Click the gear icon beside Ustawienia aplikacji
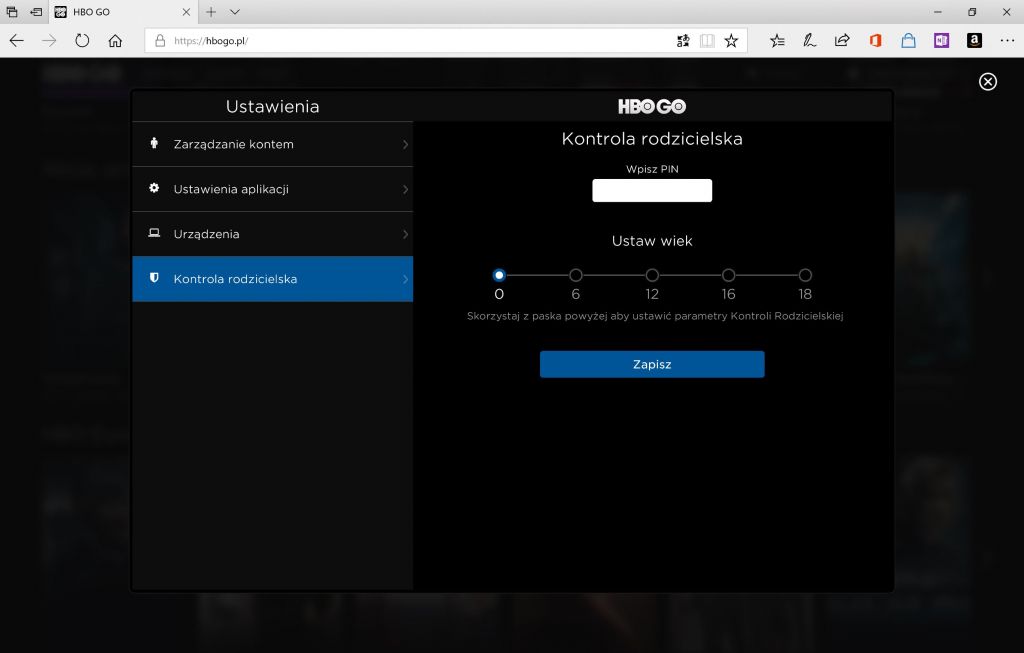 (x=154, y=188)
